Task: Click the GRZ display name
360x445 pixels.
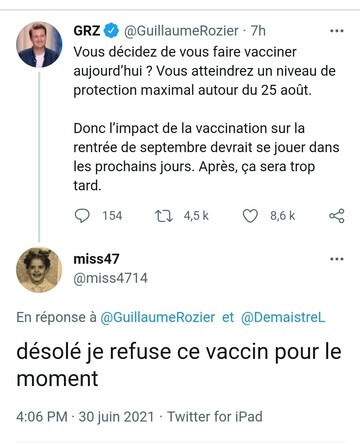Action: [x=87, y=31]
